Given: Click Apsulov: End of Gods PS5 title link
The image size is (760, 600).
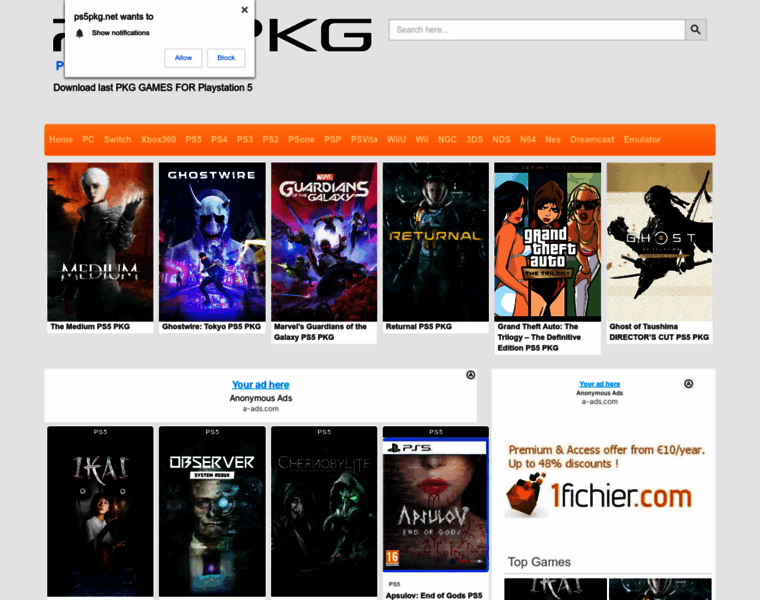Looking at the screenshot, I should 434,595.
